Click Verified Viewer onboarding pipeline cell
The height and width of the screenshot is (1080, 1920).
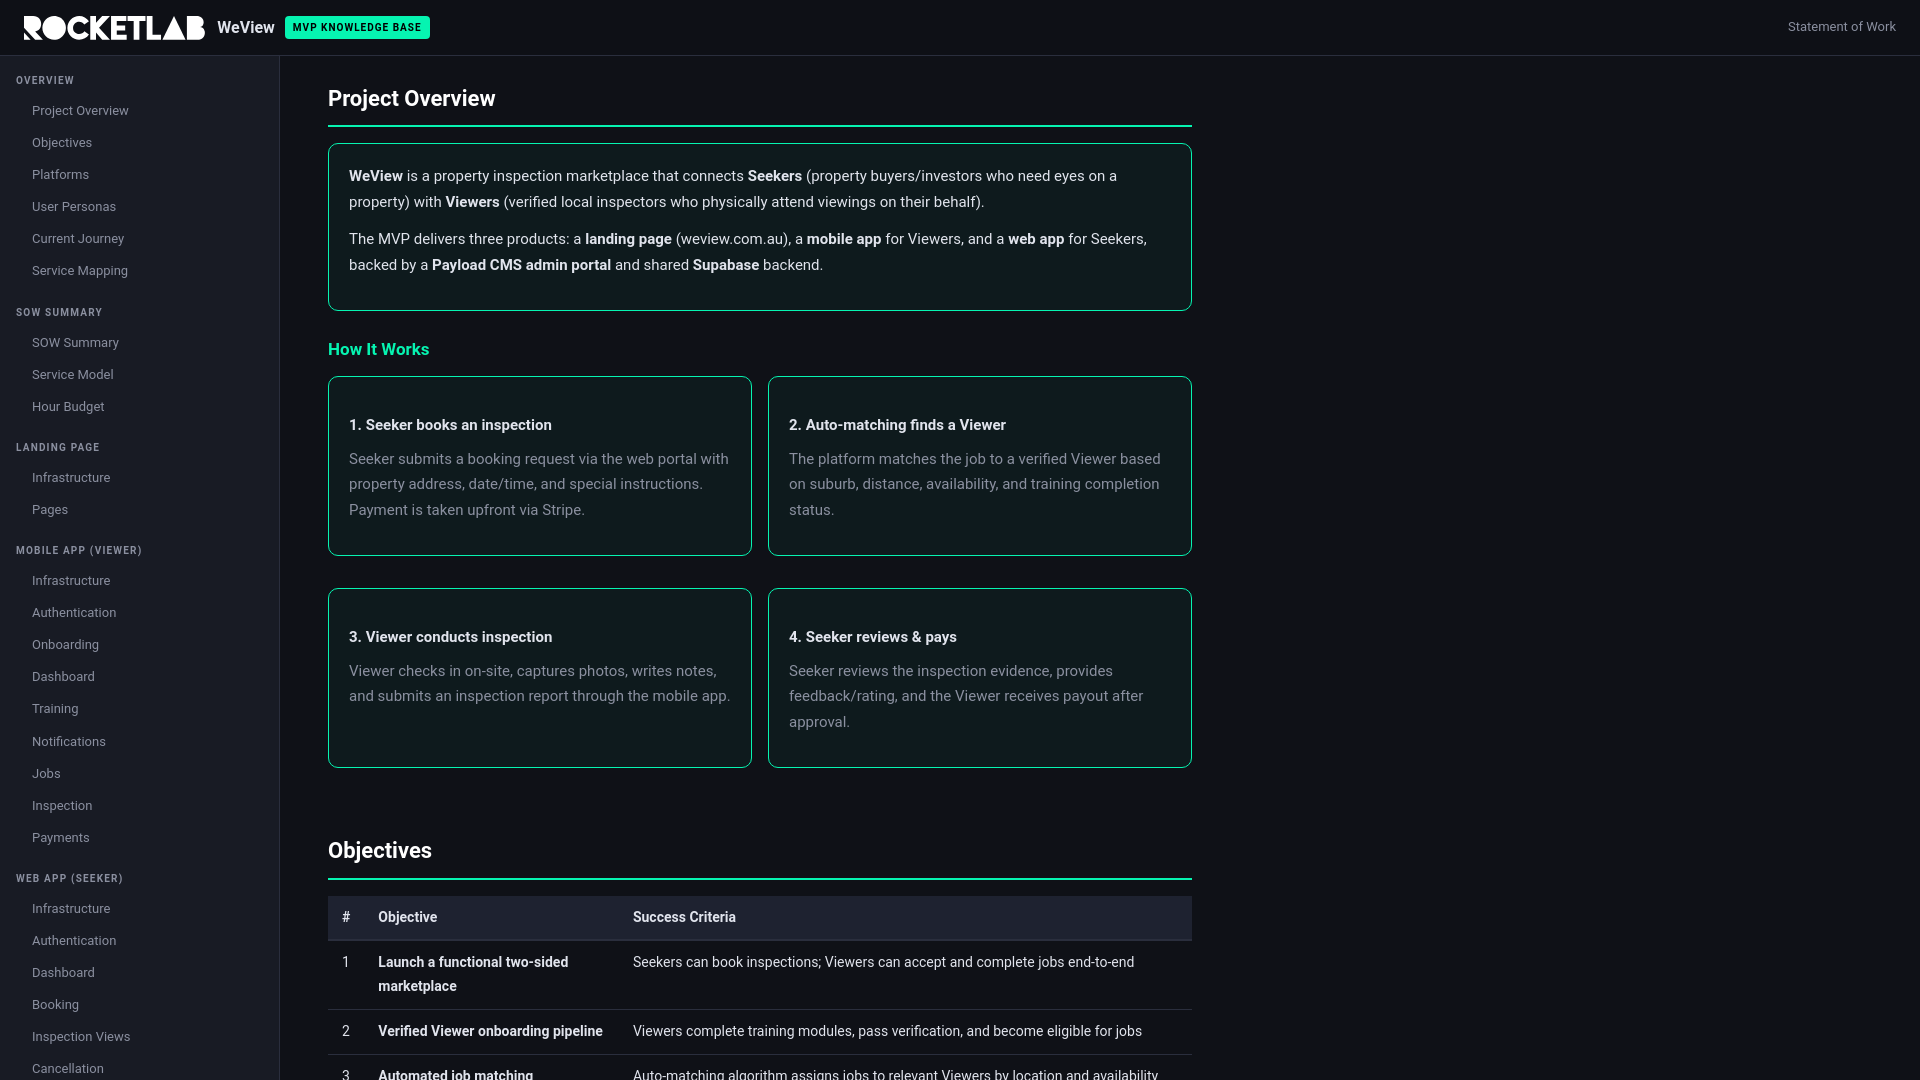tap(490, 1032)
